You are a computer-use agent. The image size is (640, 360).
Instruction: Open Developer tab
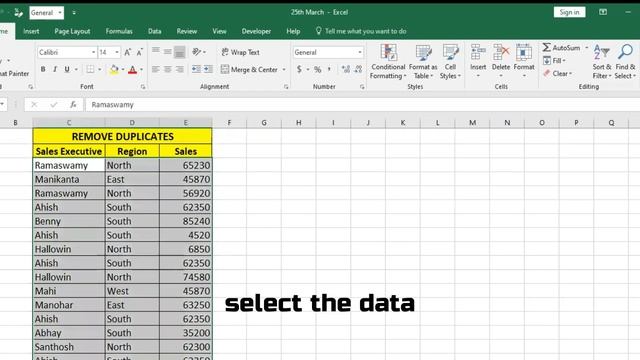pos(256,31)
